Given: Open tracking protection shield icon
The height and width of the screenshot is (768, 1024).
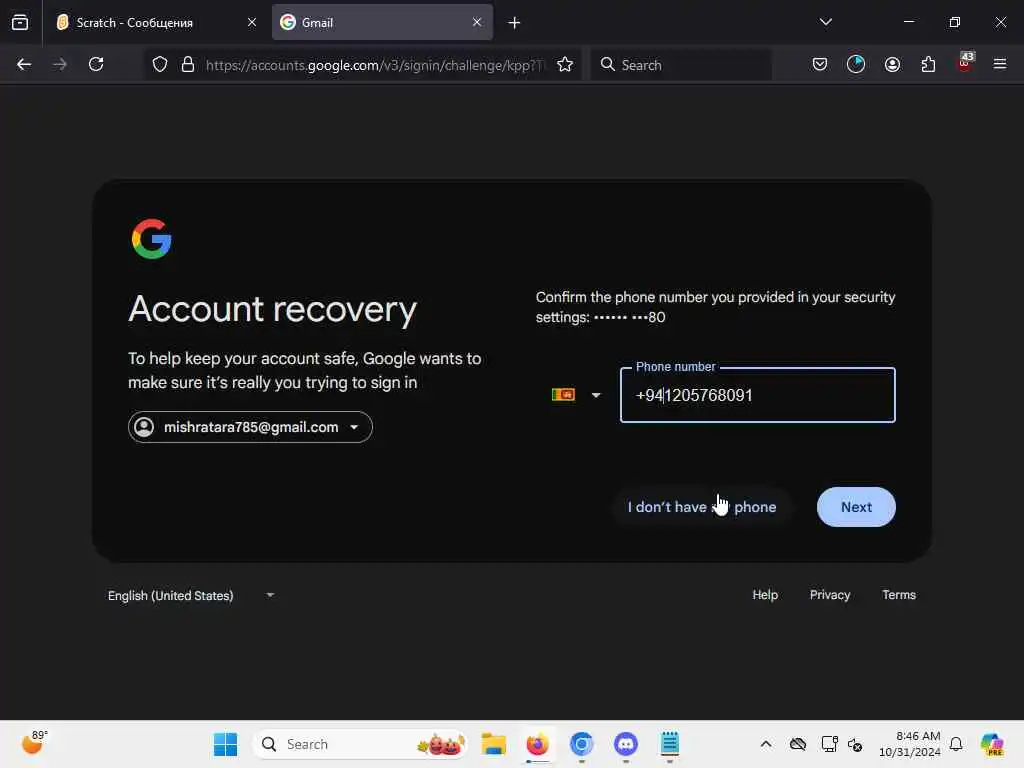Looking at the screenshot, I should (x=159, y=65).
